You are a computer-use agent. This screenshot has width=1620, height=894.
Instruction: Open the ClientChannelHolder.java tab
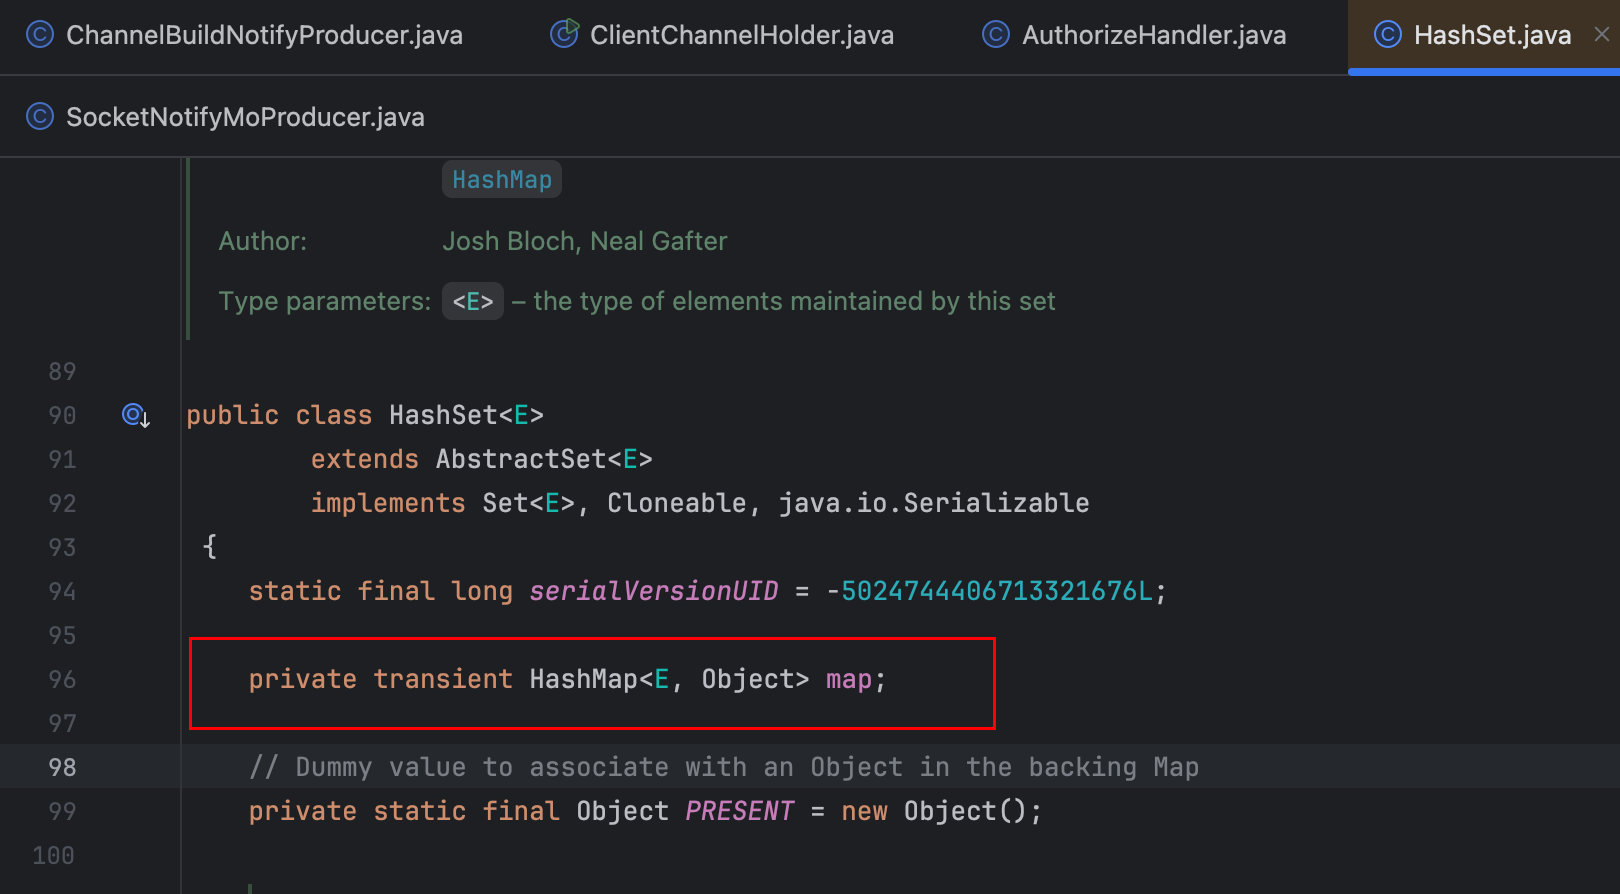pos(741,36)
